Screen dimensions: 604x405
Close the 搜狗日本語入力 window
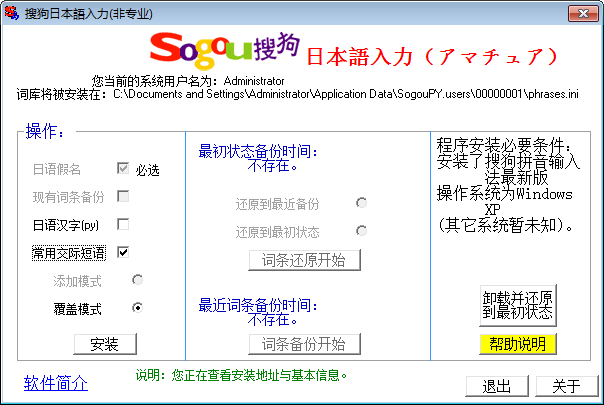point(583,13)
